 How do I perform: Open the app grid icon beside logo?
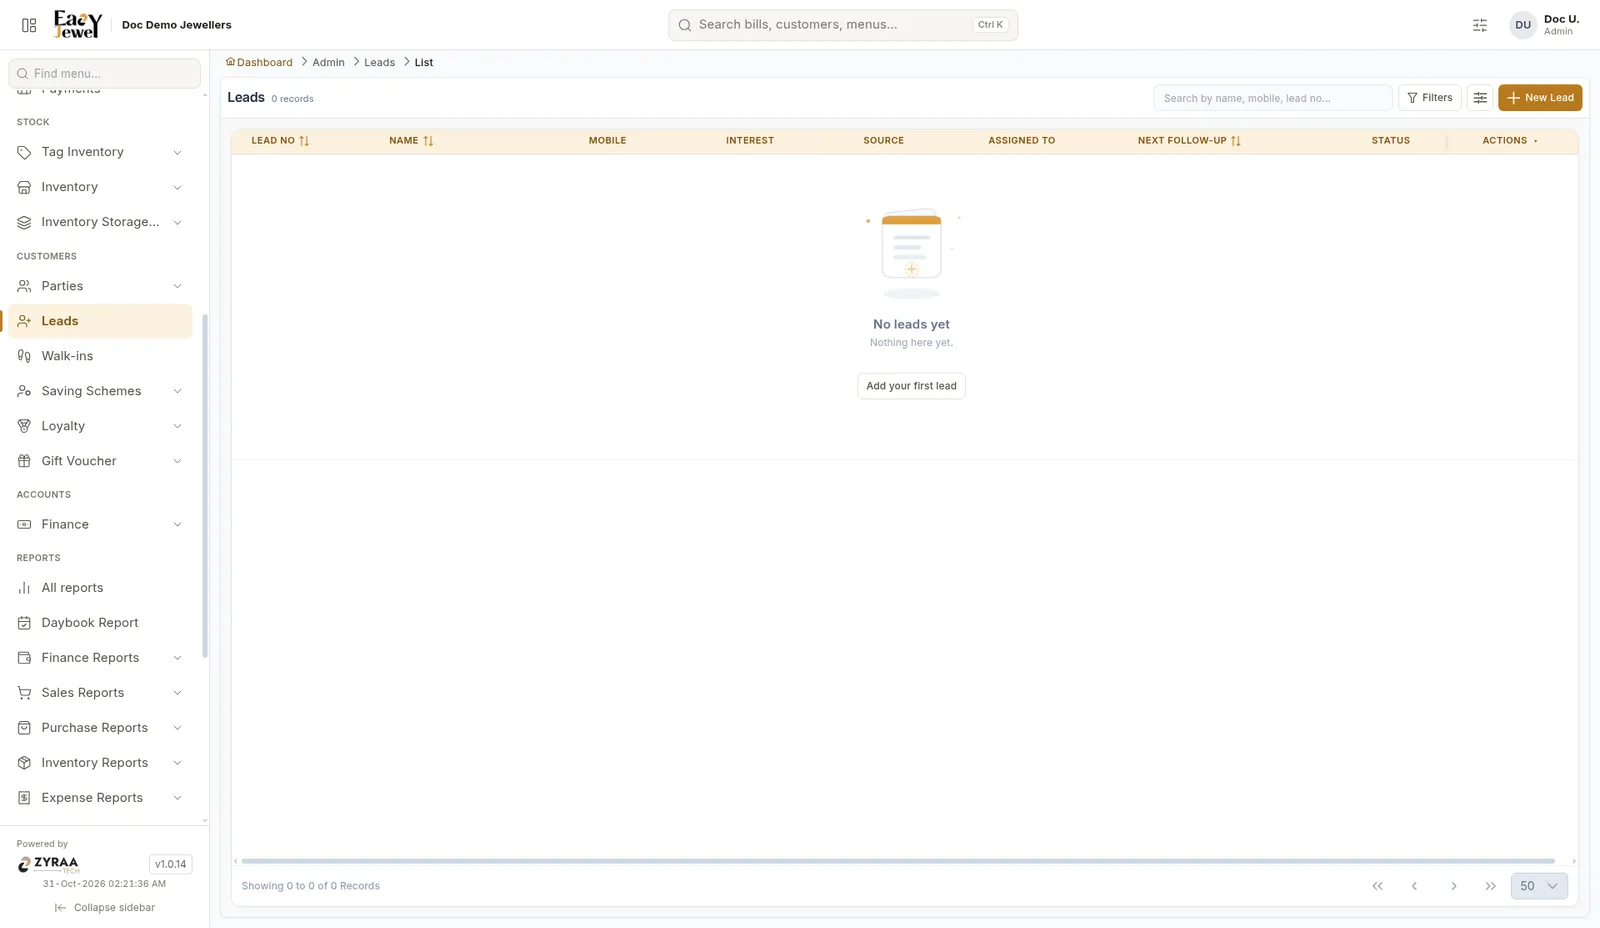point(29,25)
